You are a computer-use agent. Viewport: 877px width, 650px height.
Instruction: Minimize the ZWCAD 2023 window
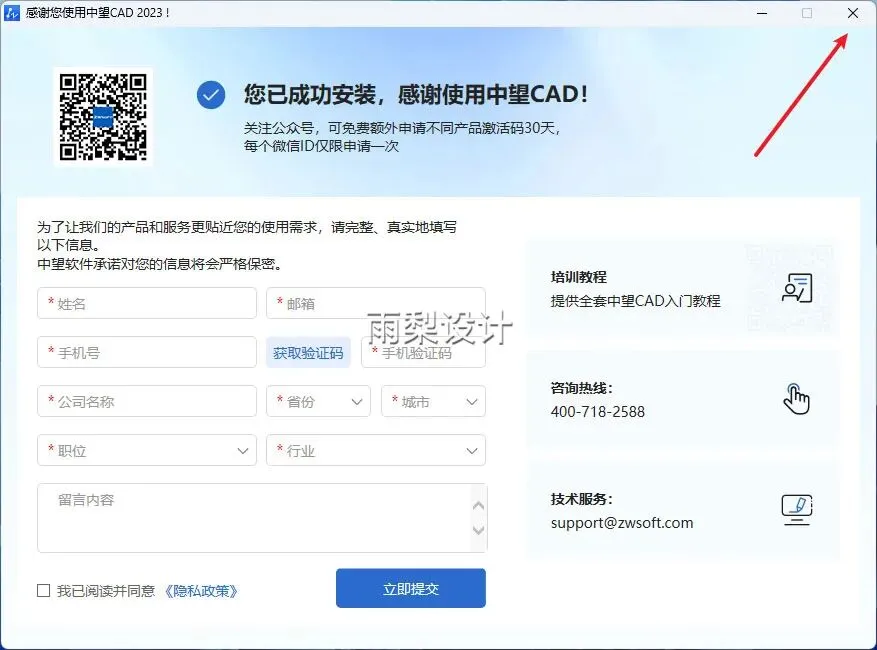[762, 13]
